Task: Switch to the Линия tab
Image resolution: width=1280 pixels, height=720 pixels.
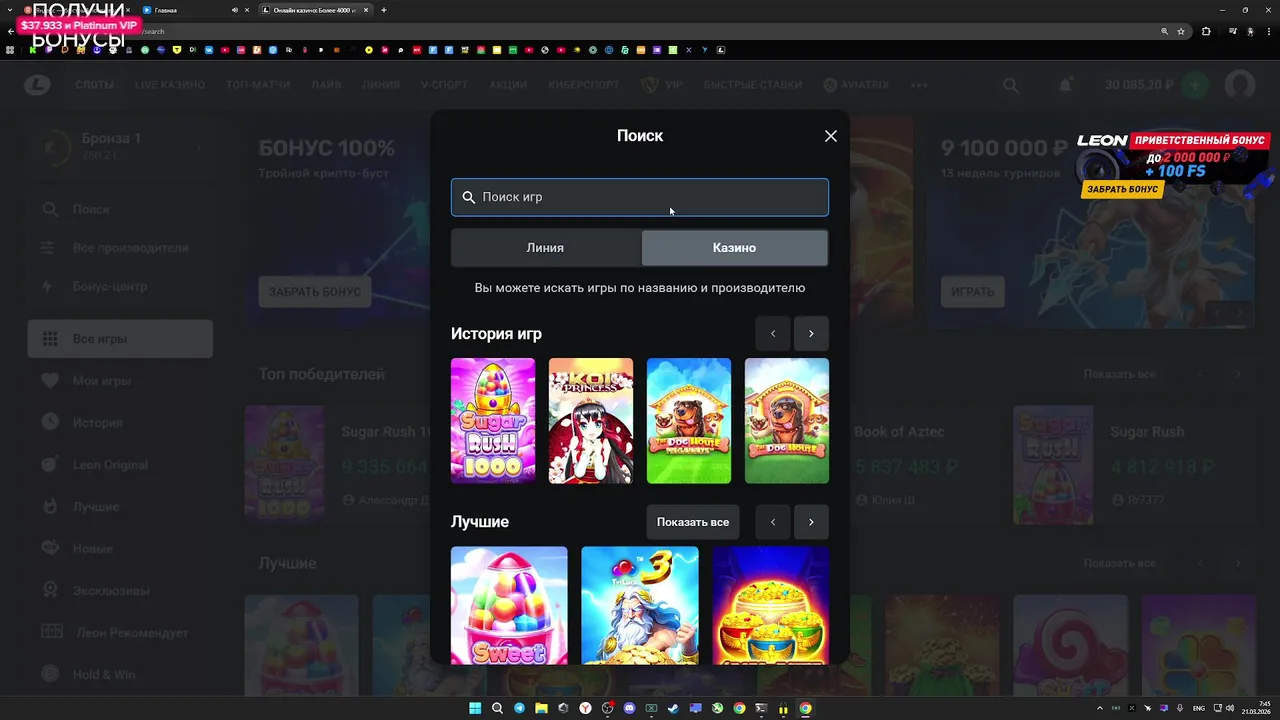Action: 545,248
